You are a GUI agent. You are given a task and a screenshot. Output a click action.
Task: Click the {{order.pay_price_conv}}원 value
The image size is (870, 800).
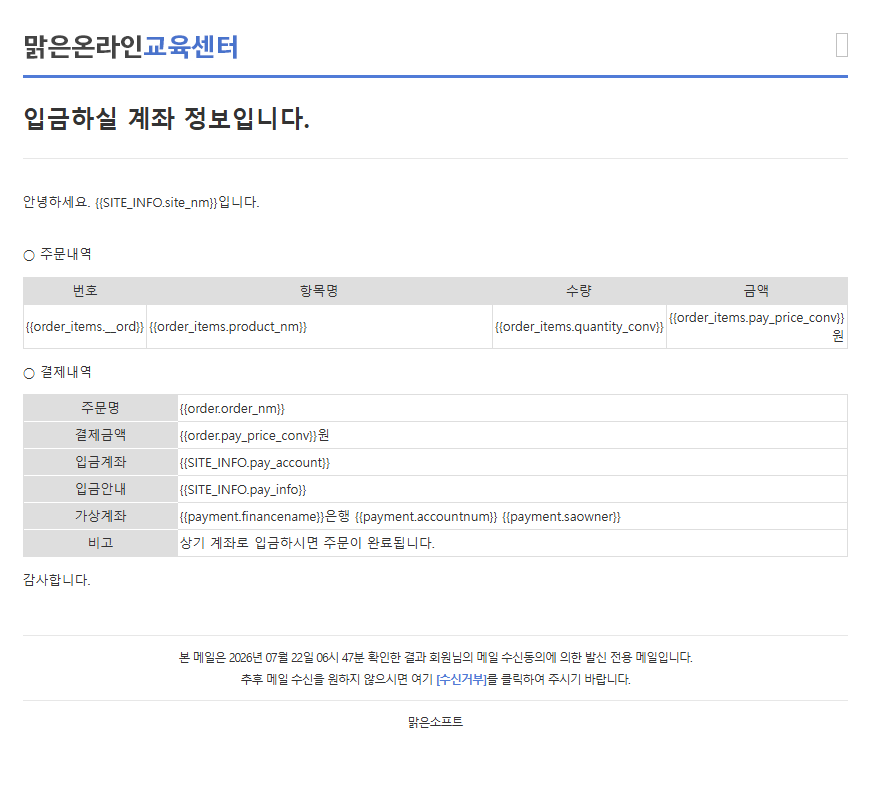(x=254, y=436)
